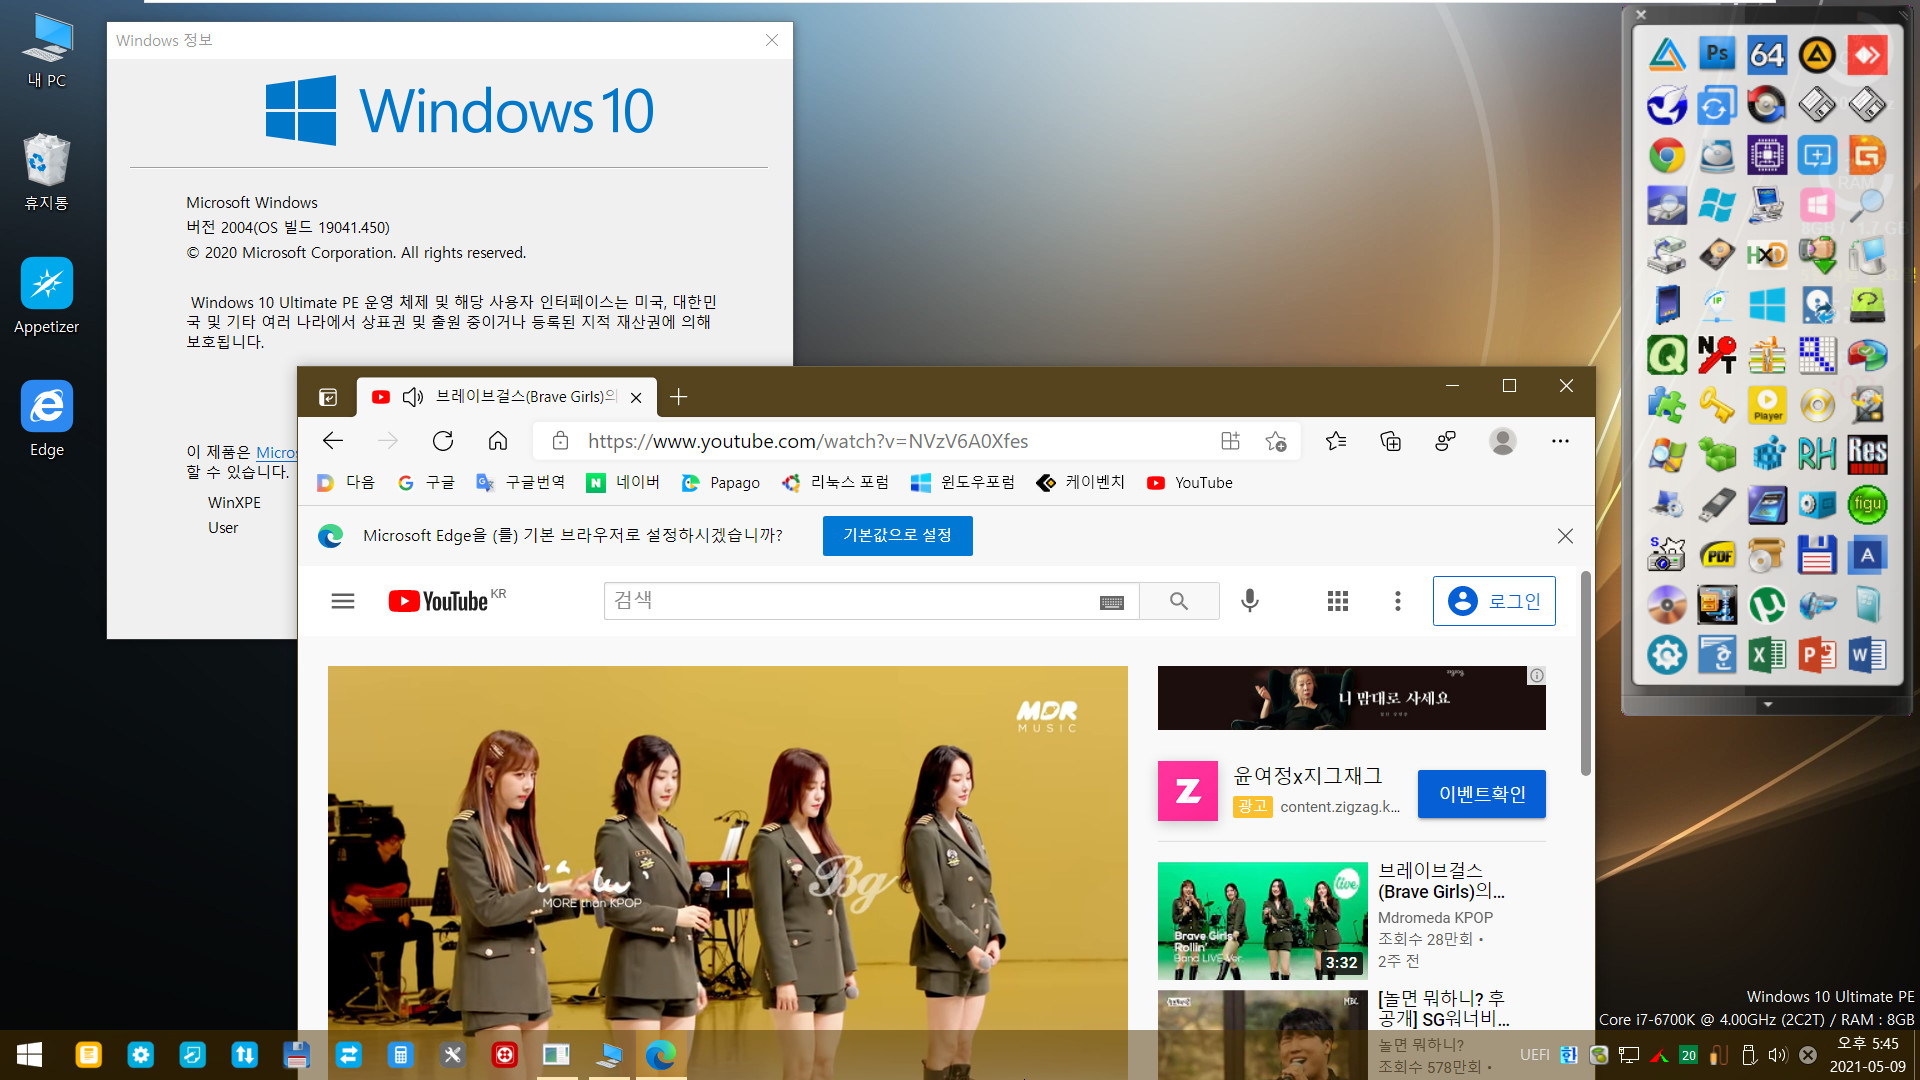Open the Brave Girls Rollin' video thumbnail
The width and height of the screenshot is (1920, 1080).
pos(1262,921)
